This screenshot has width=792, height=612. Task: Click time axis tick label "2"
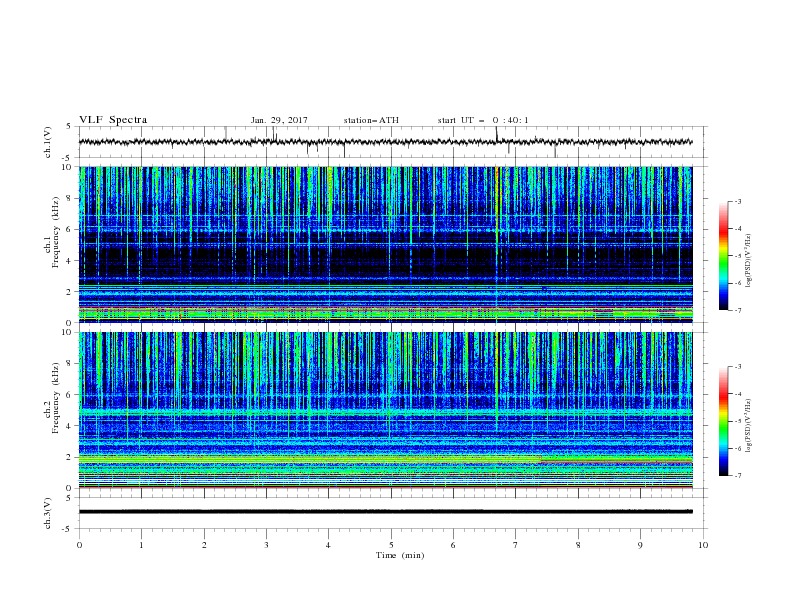204,545
